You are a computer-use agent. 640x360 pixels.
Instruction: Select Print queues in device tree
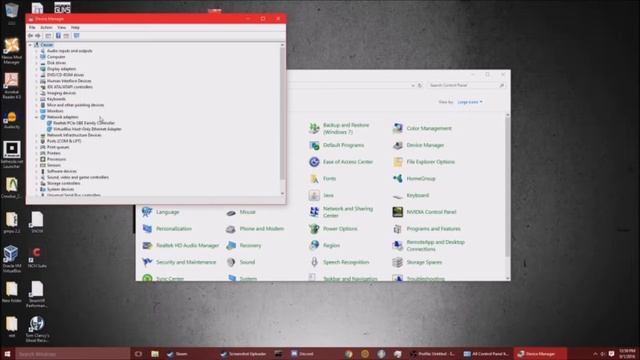point(58,147)
